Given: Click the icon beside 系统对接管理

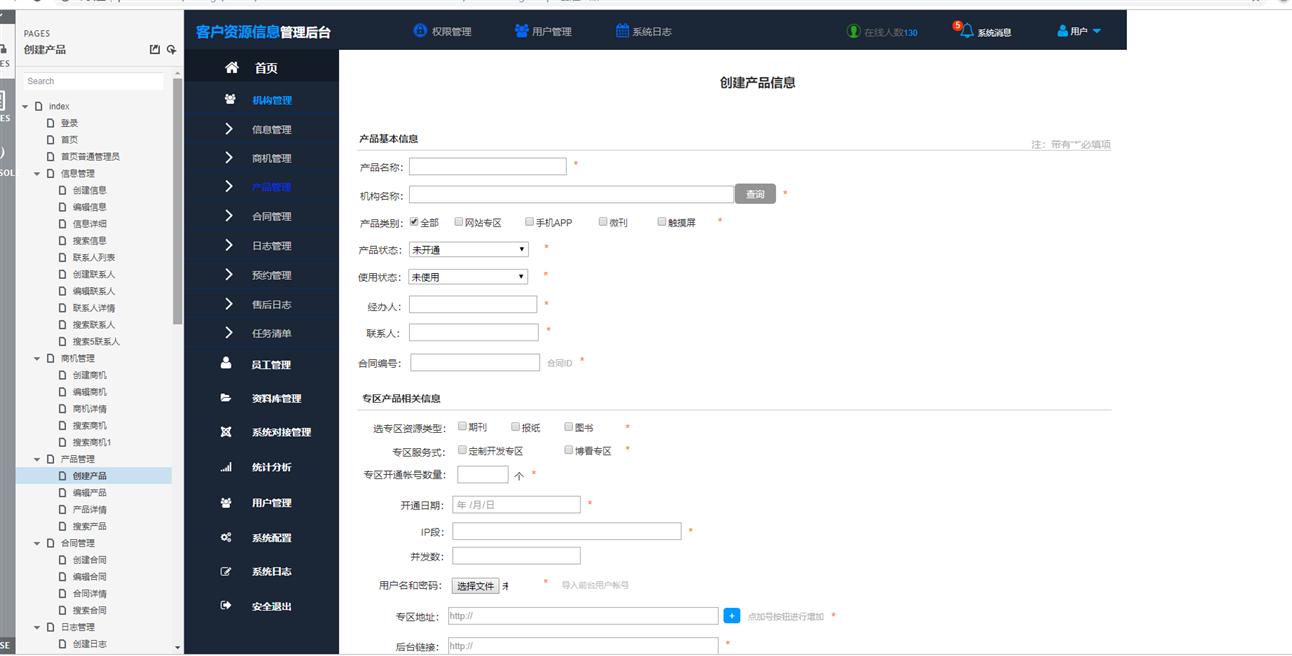Looking at the screenshot, I should 226,432.
